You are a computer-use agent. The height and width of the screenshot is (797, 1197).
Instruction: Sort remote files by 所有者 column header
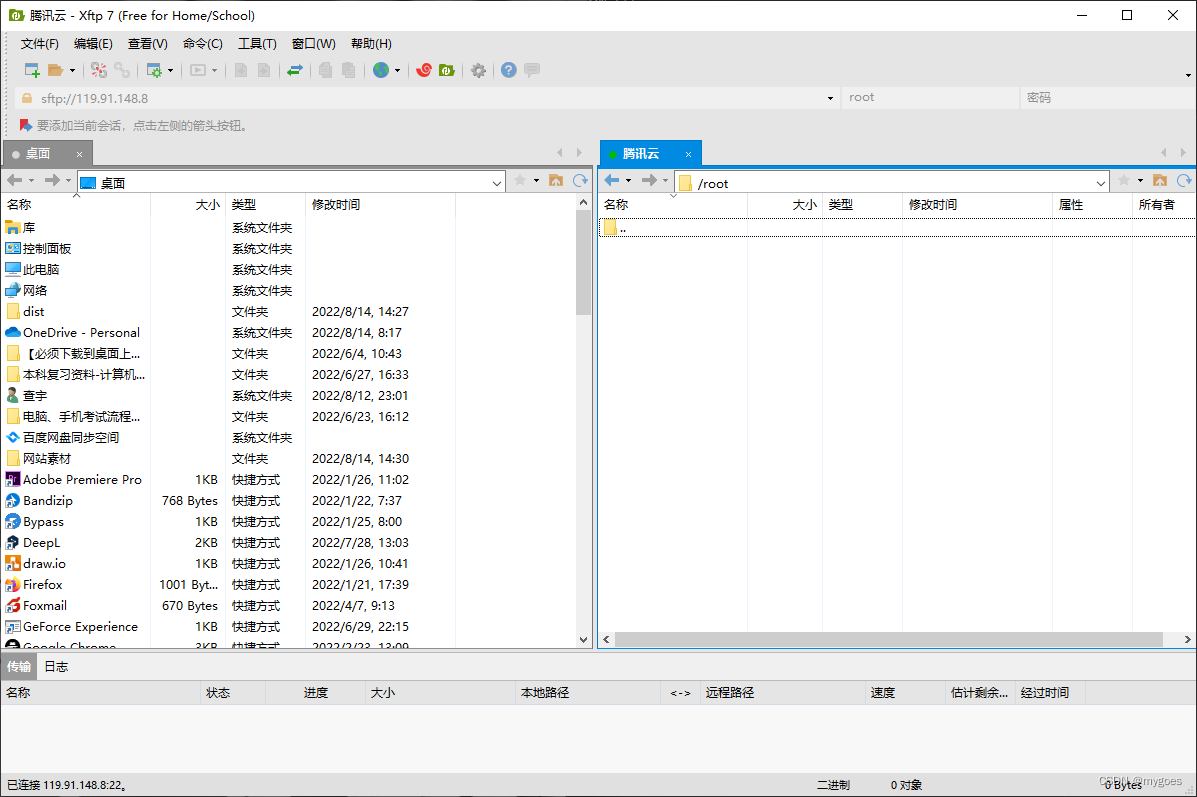pos(1163,205)
